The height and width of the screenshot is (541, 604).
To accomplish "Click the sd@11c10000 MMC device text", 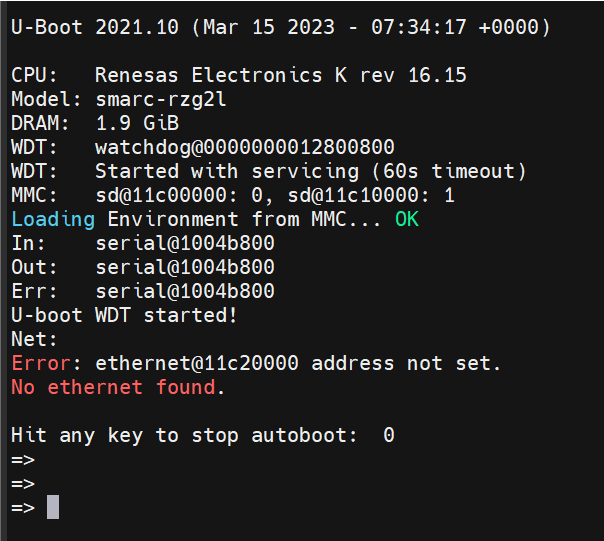I will (x=354, y=195).
